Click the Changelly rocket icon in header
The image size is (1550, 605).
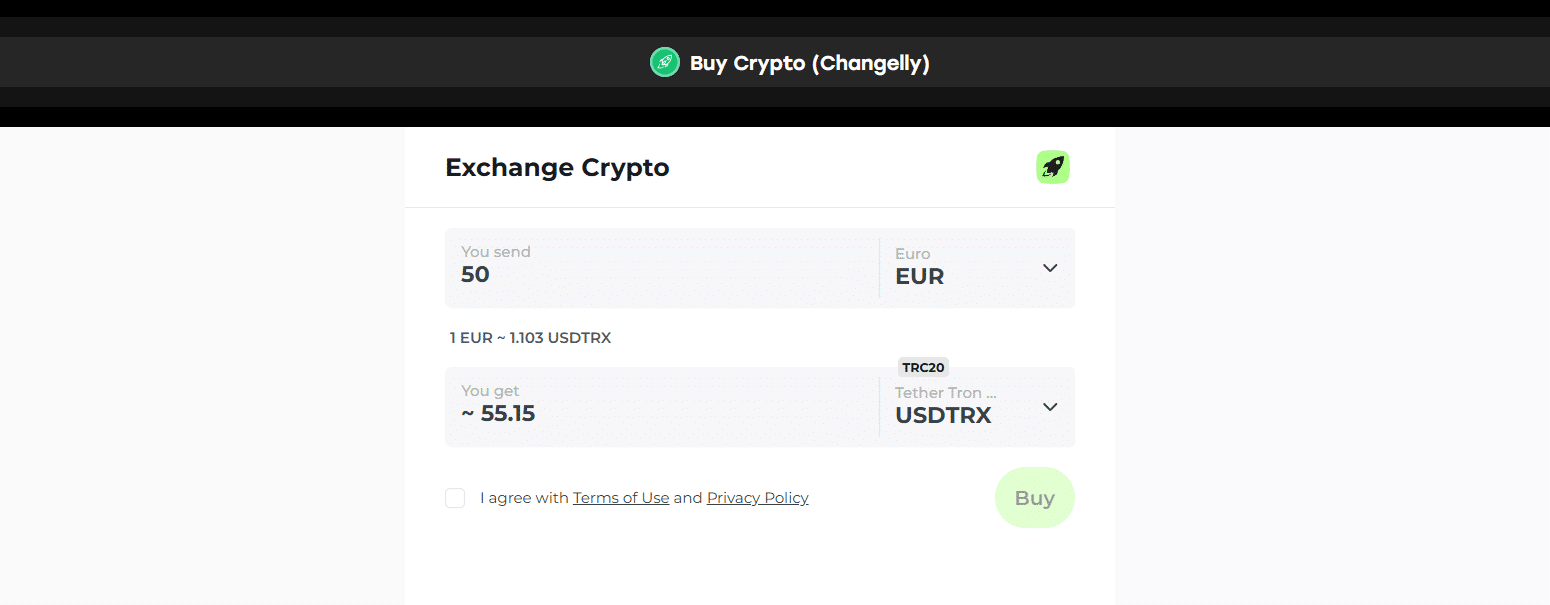point(664,61)
